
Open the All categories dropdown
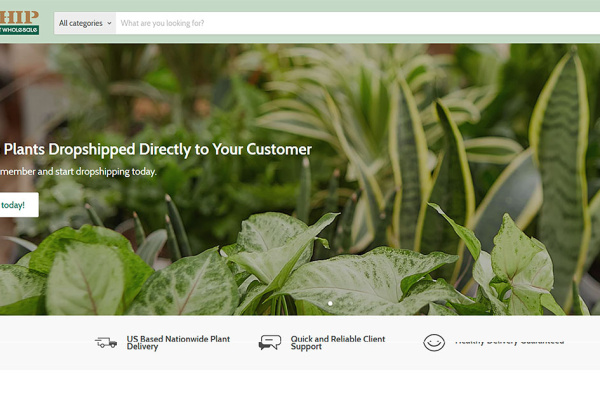click(x=85, y=23)
